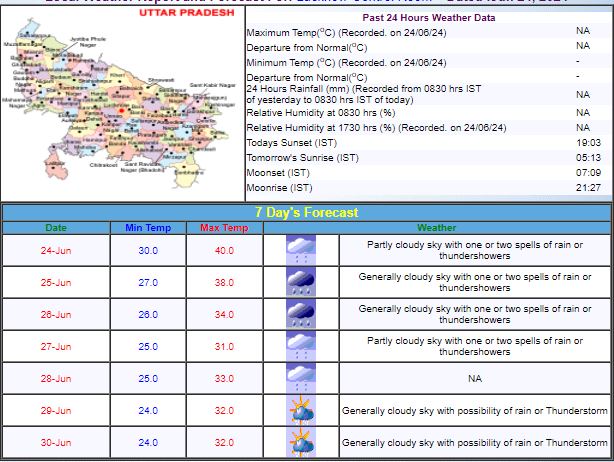Screen dimensions: 614x462
Task: Click the 27-Jun rainy cloud icon
Action: (x=301, y=346)
